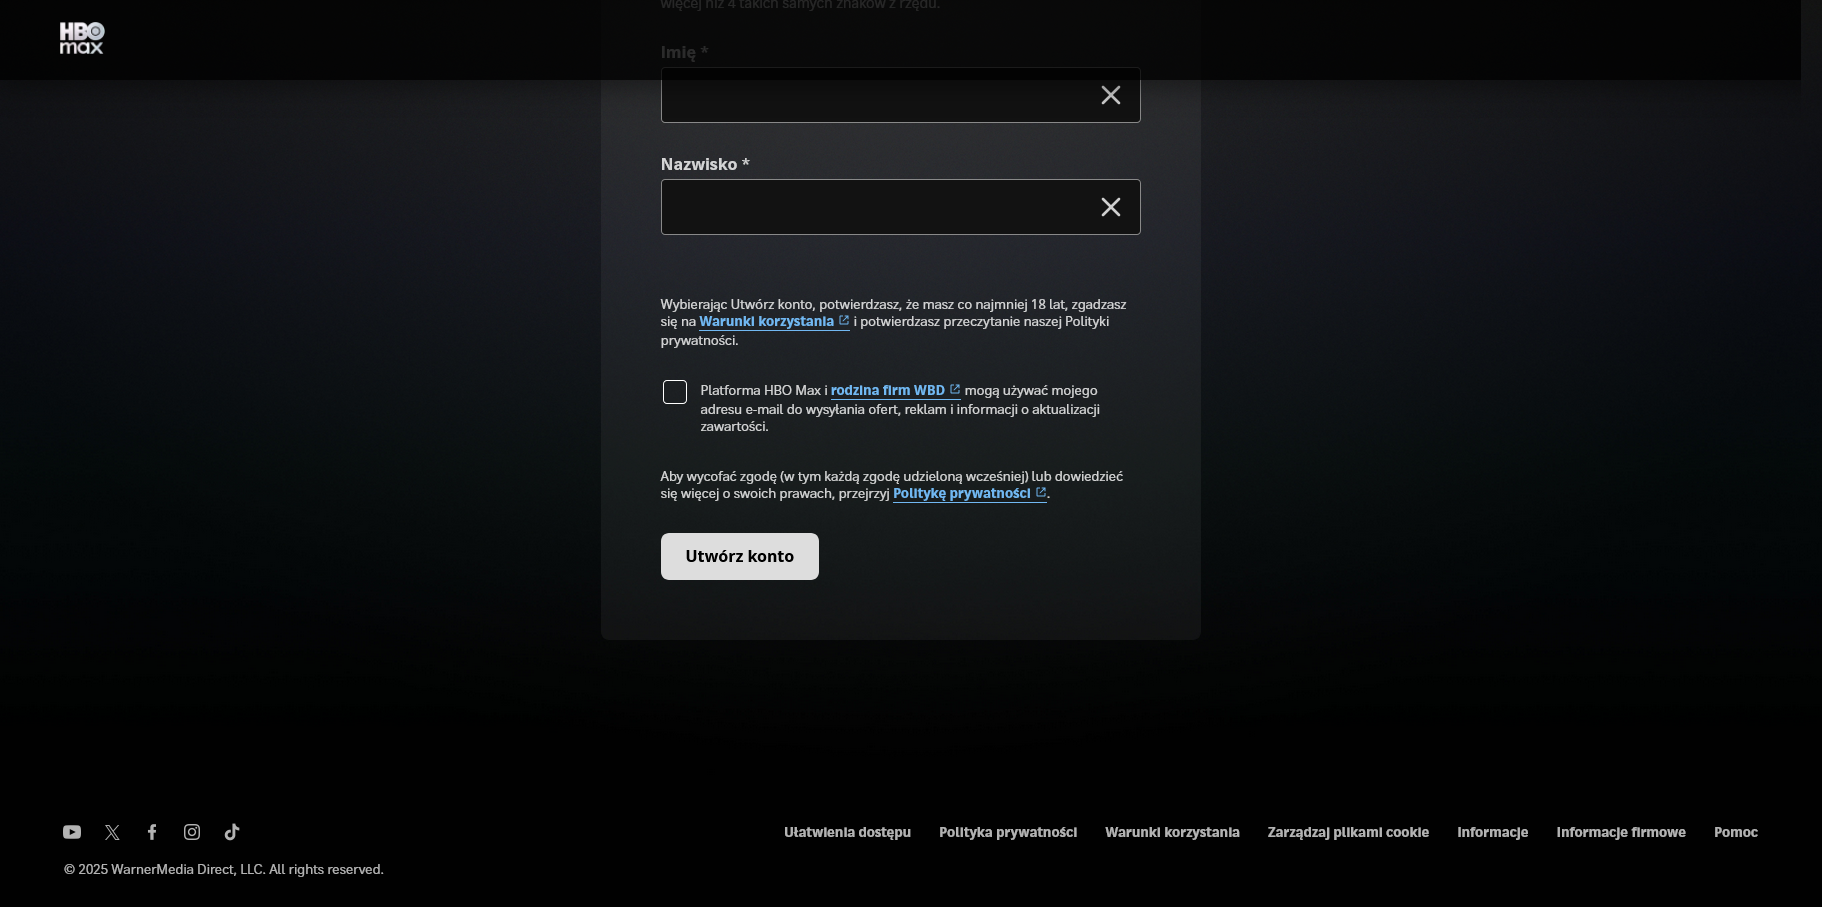Viewport: 1822px width, 907px height.
Task: Open the Instagram social icon
Action: click(x=192, y=832)
